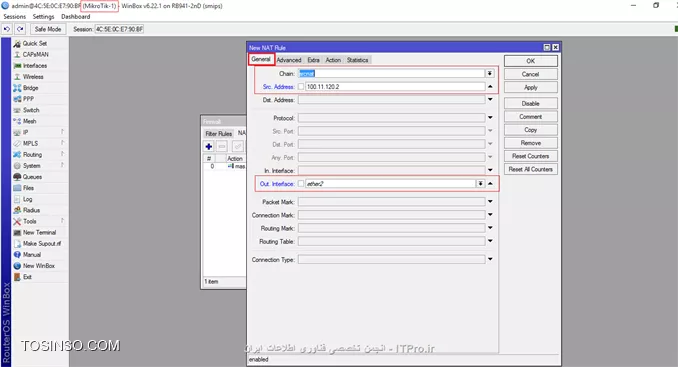The height and width of the screenshot is (367, 678).
Task: Open the Dashboard menu
Action: click(76, 16)
